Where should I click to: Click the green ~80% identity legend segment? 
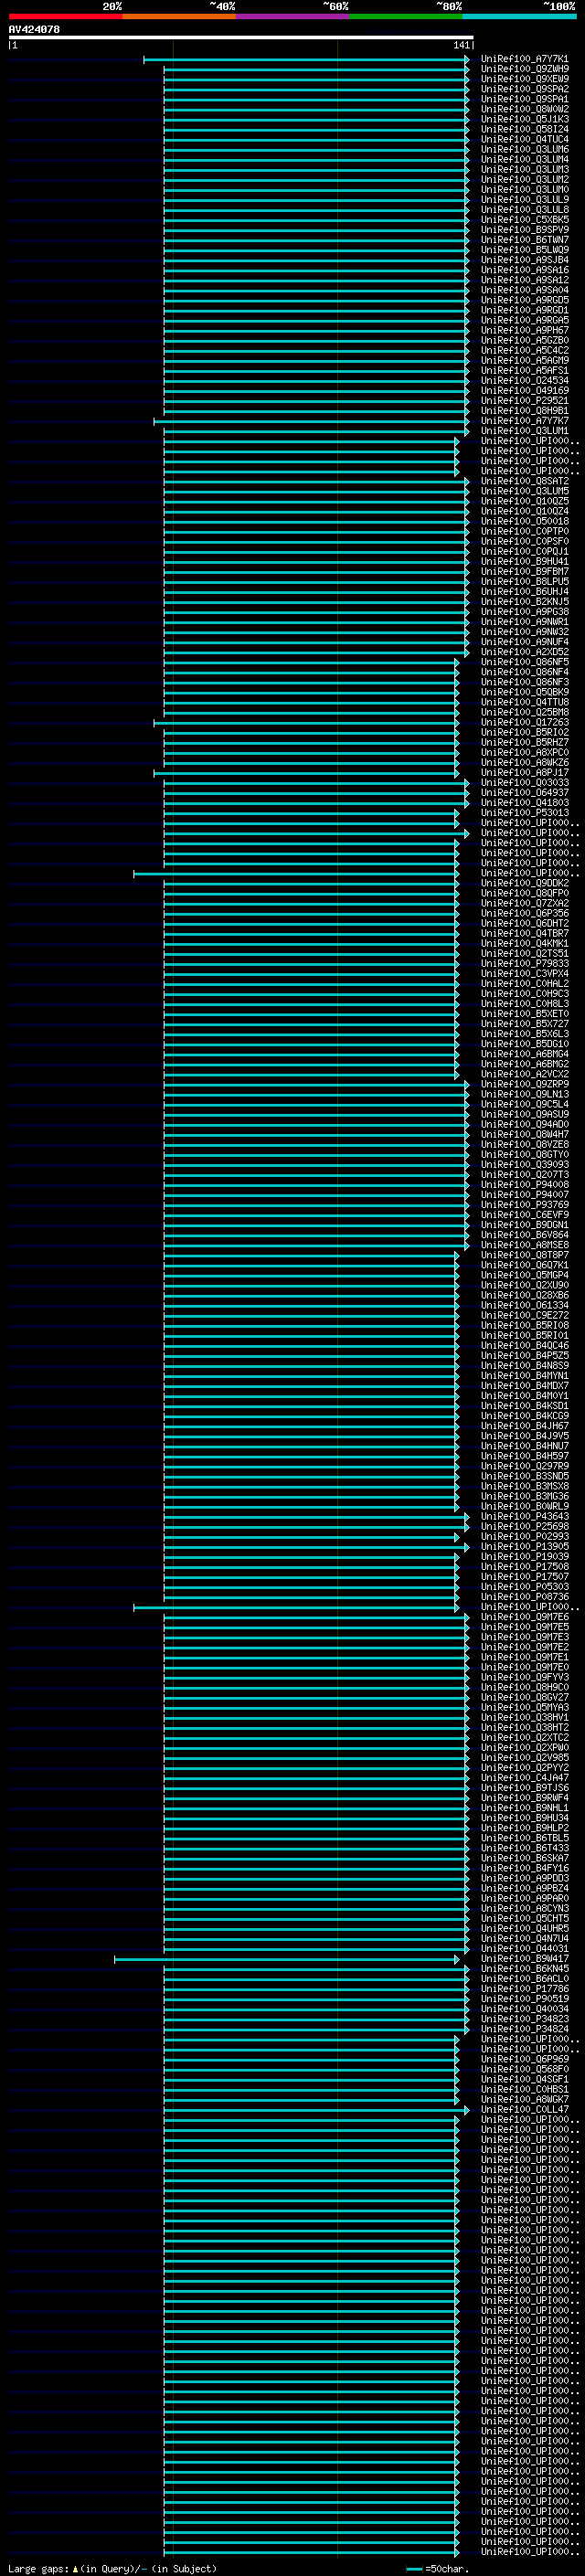(x=406, y=16)
